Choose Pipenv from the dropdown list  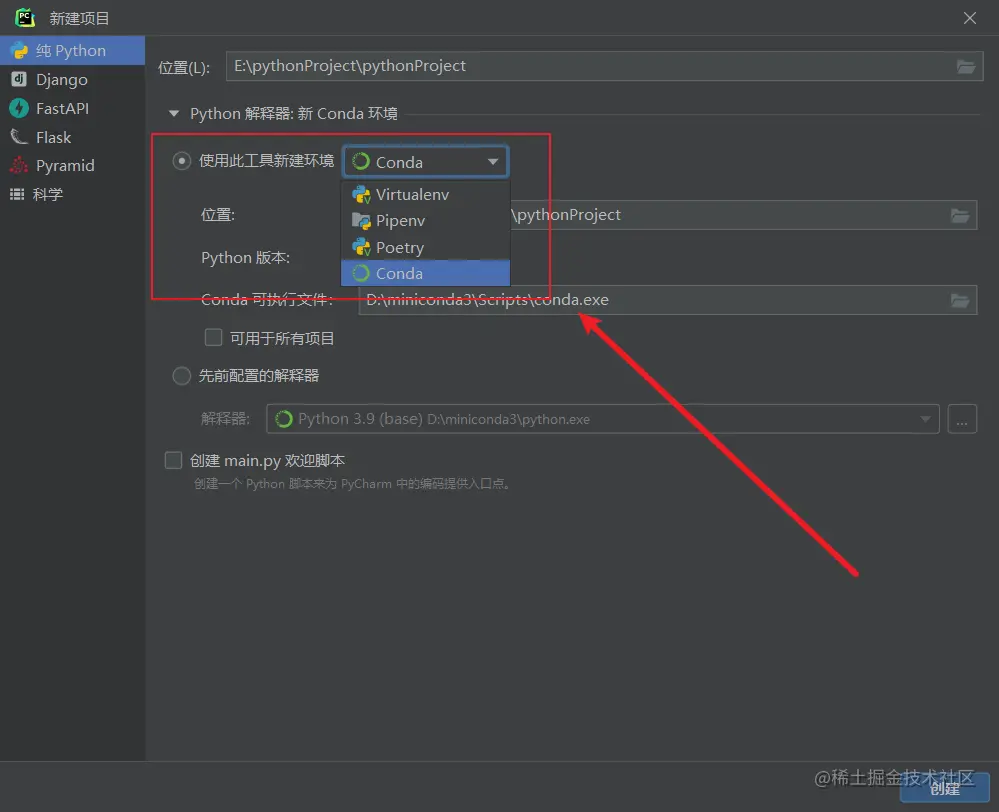[426, 221]
